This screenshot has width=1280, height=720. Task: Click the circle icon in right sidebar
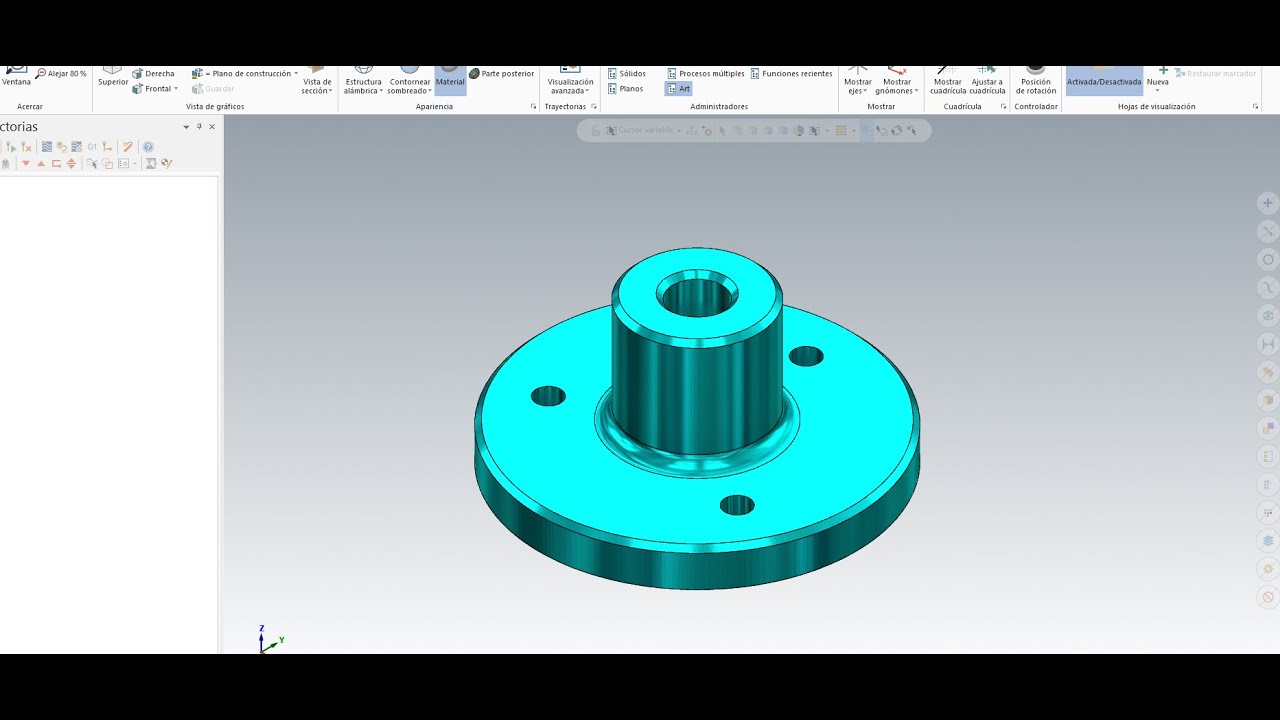point(1268,259)
